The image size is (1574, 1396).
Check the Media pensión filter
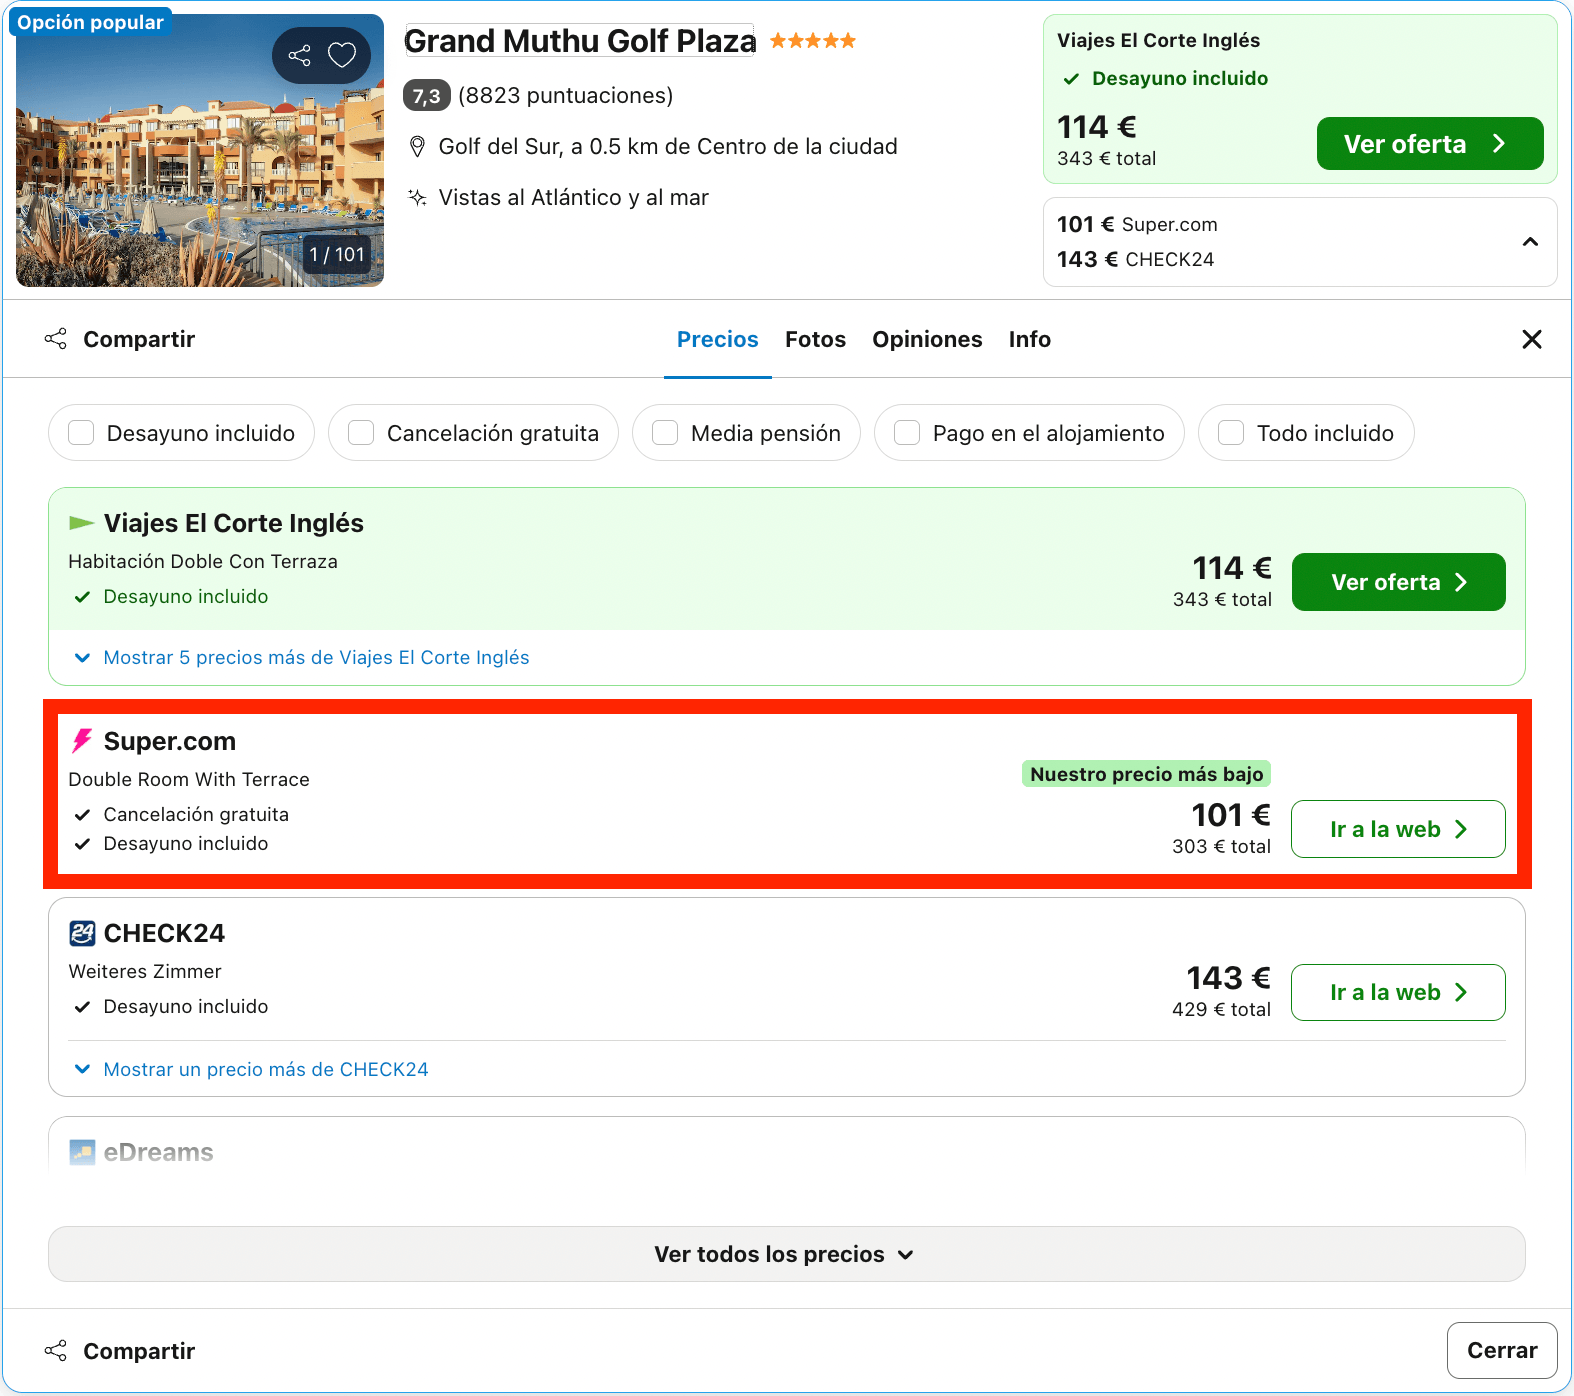tap(665, 433)
